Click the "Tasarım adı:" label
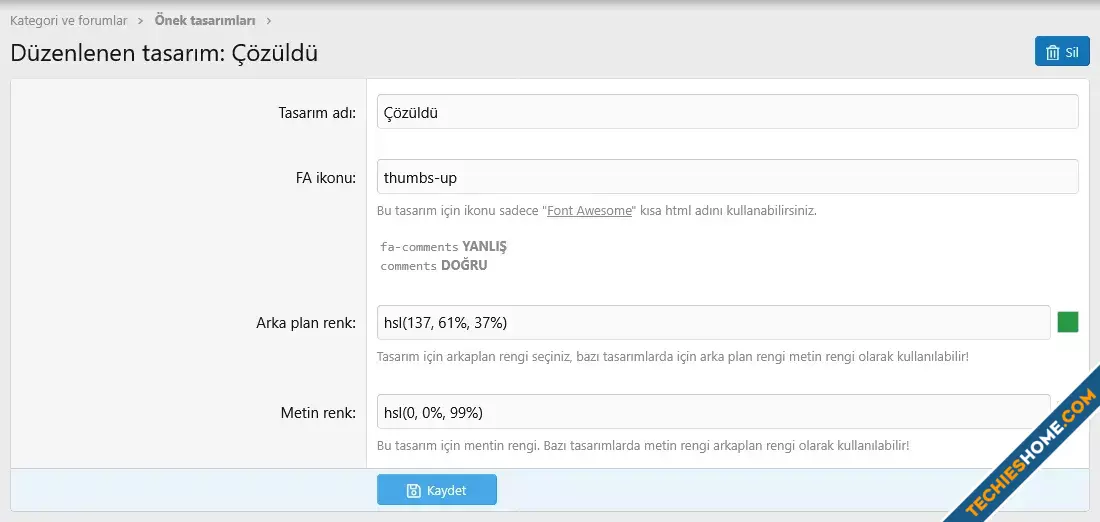 click(x=317, y=113)
